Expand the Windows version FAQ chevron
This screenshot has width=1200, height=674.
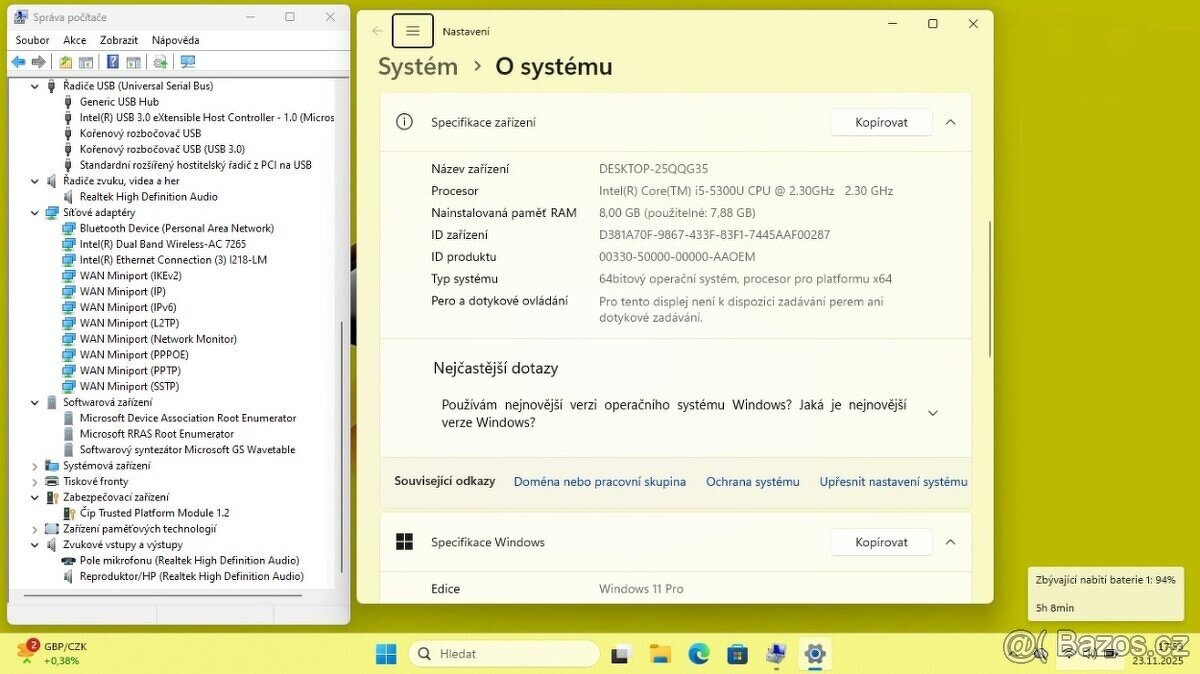pyautogui.click(x=932, y=411)
